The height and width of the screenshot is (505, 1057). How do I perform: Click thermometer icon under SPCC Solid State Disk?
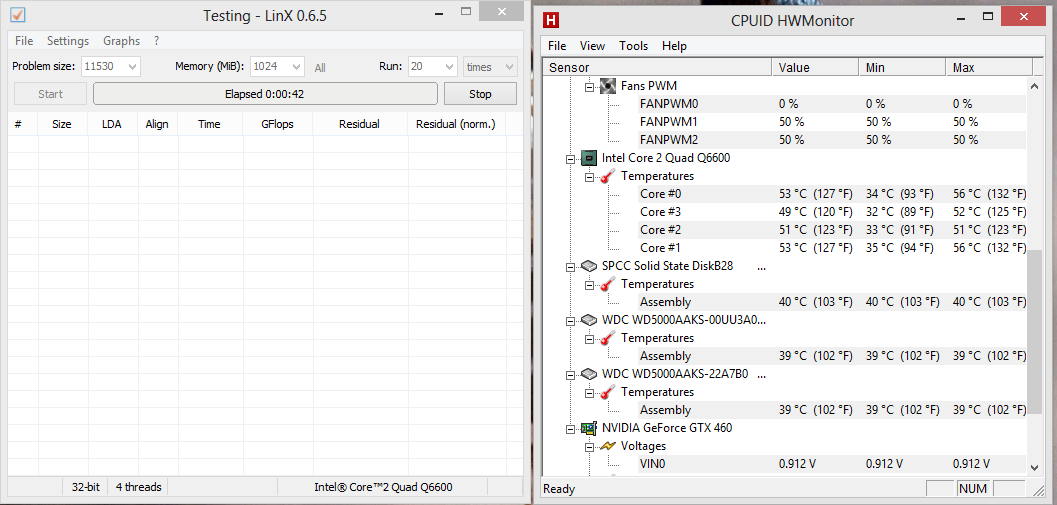pyautogui.click(x=609, y=284)
